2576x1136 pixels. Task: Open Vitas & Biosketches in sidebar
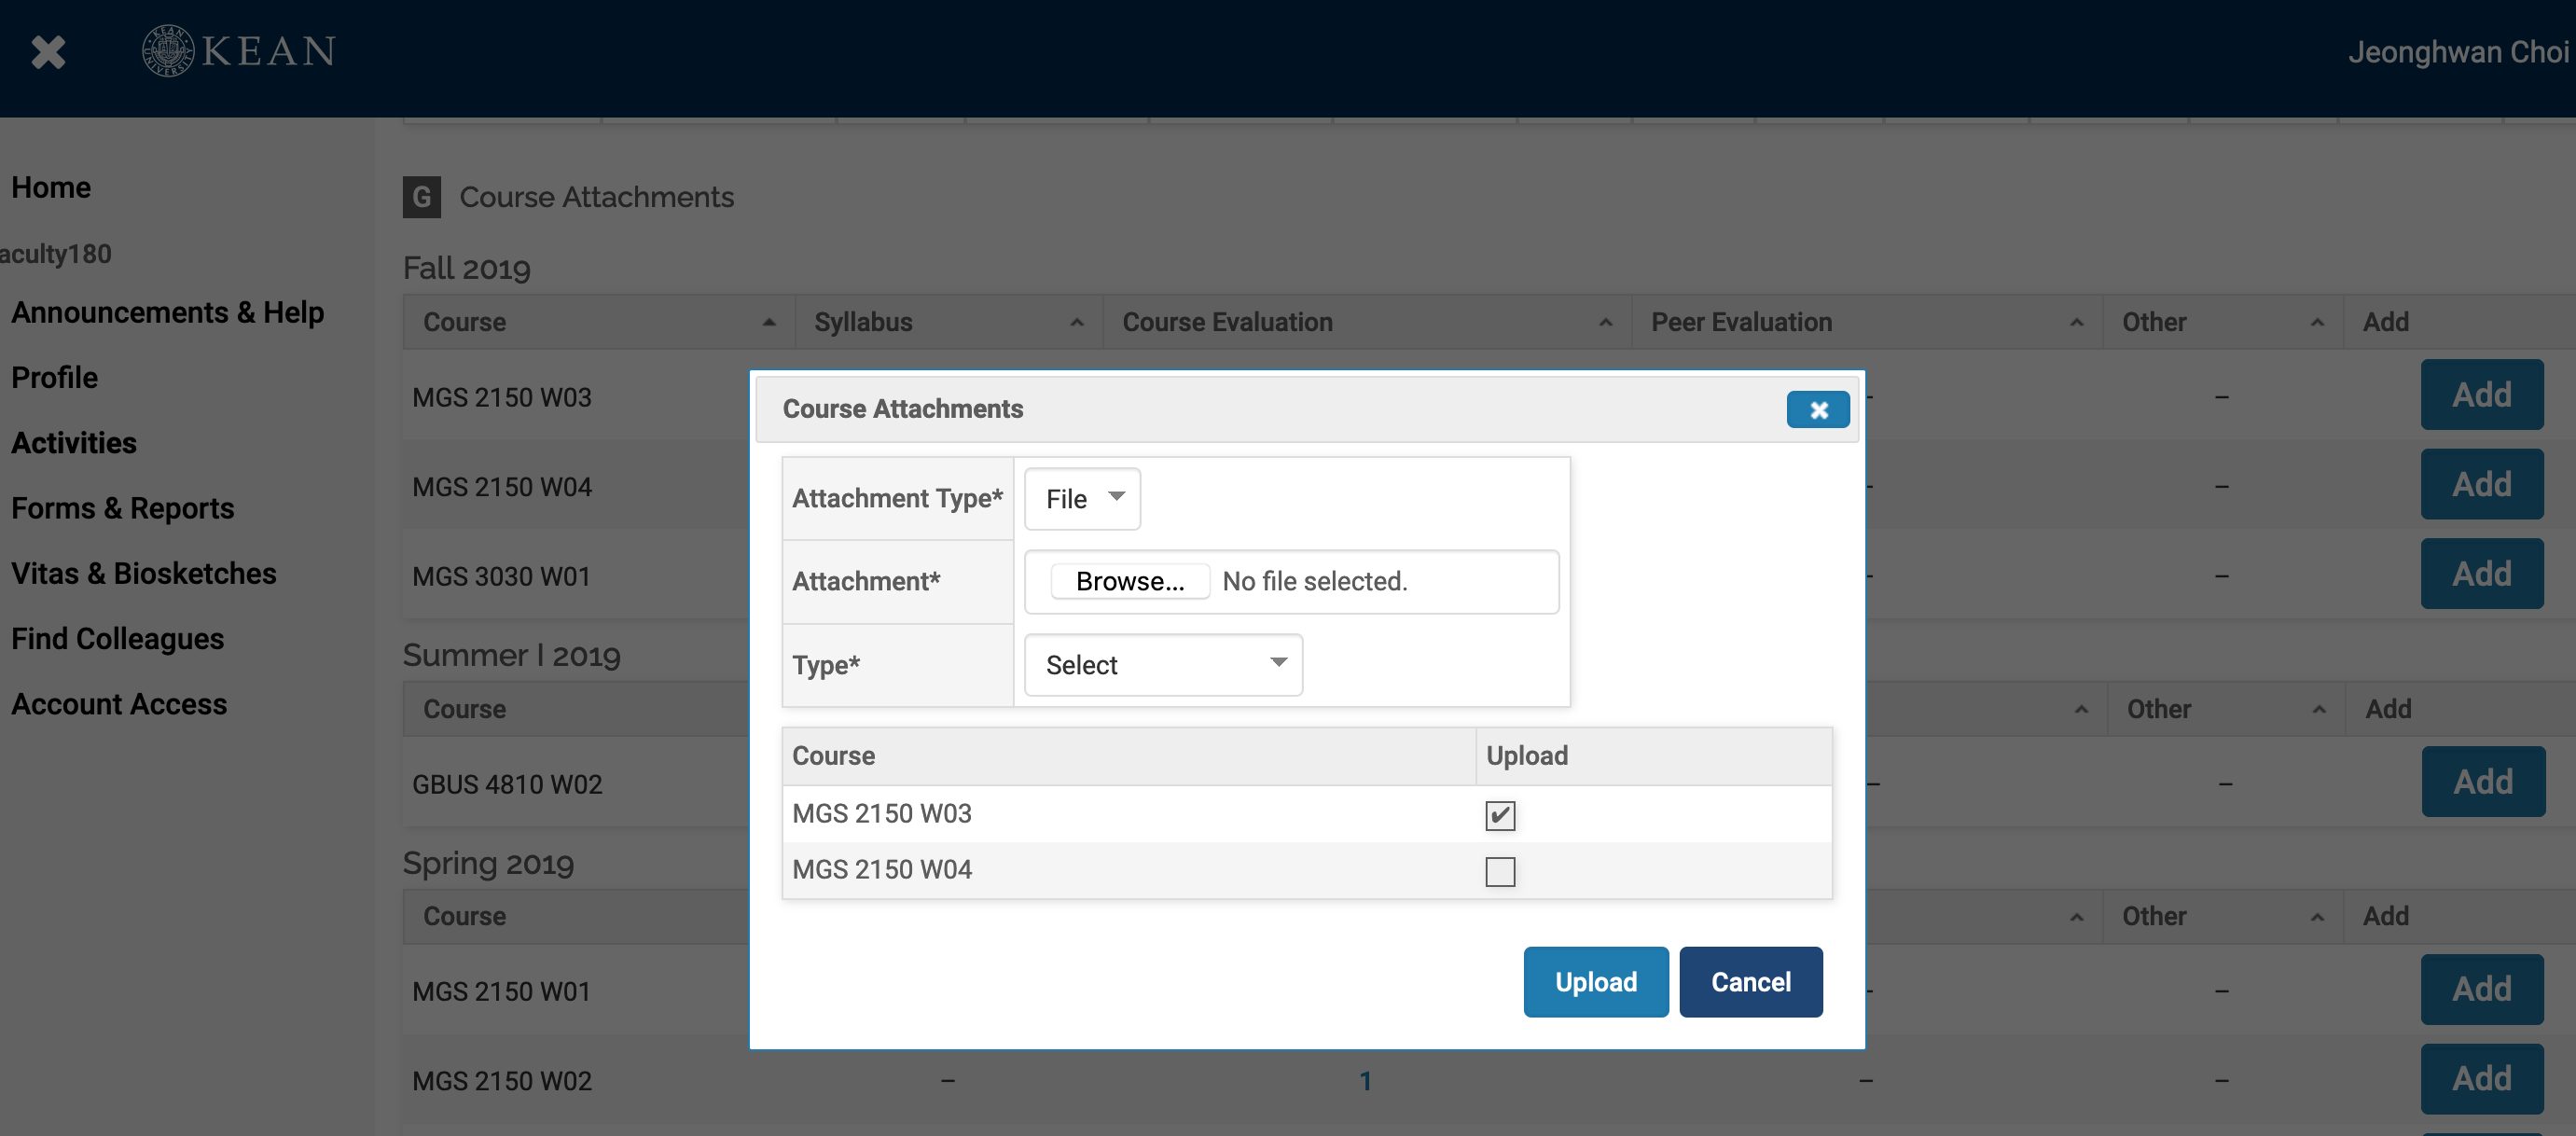point(143,573)
